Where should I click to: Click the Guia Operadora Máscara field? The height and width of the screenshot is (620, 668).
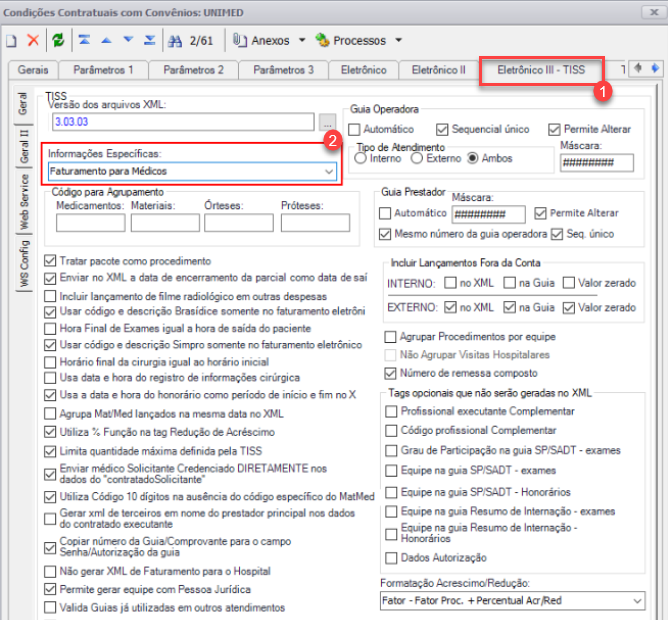point(597,163)
